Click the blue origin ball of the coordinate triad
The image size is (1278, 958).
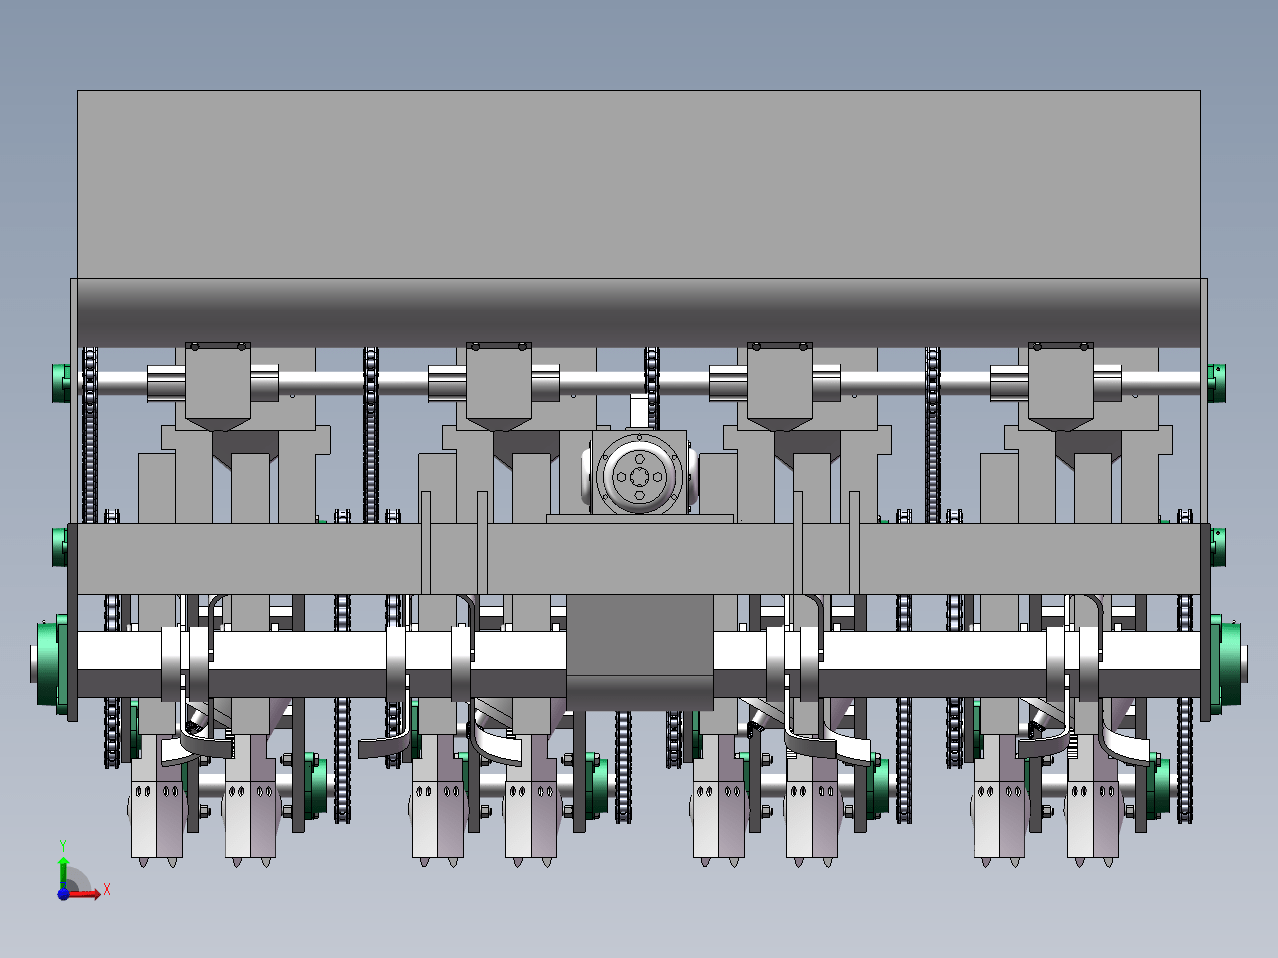(x=63, y=894)
